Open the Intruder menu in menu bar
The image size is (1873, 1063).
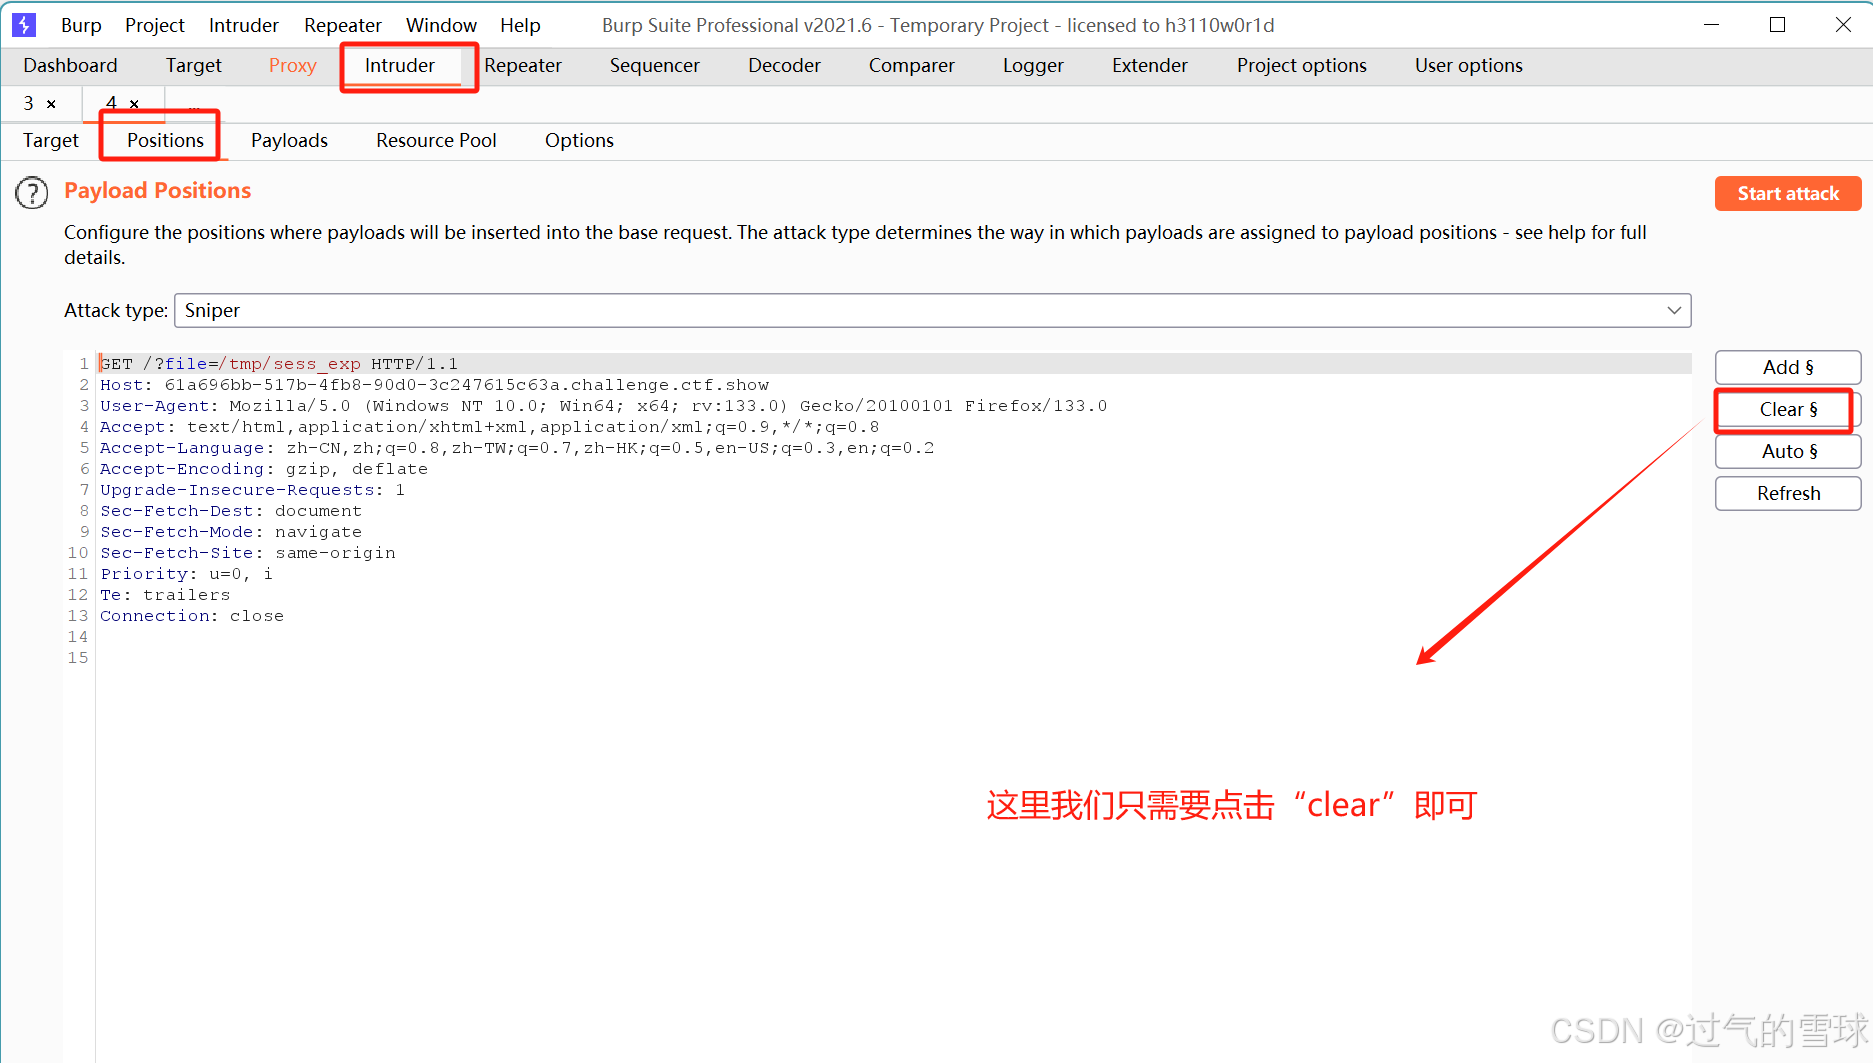pos(243,25)
